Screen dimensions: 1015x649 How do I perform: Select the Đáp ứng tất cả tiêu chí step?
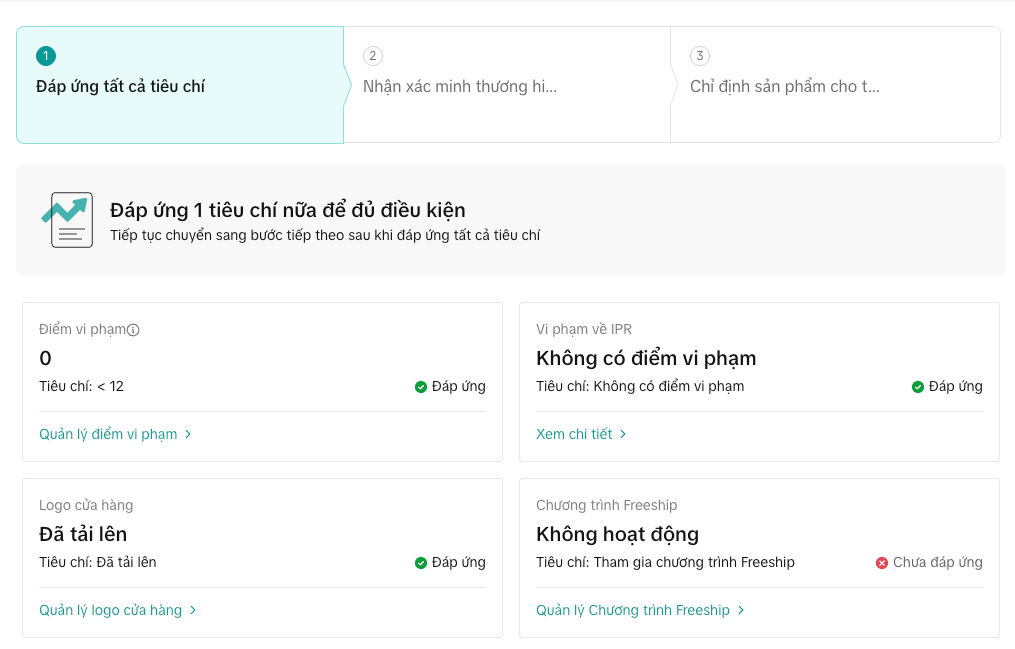click(x=120, y=87)
